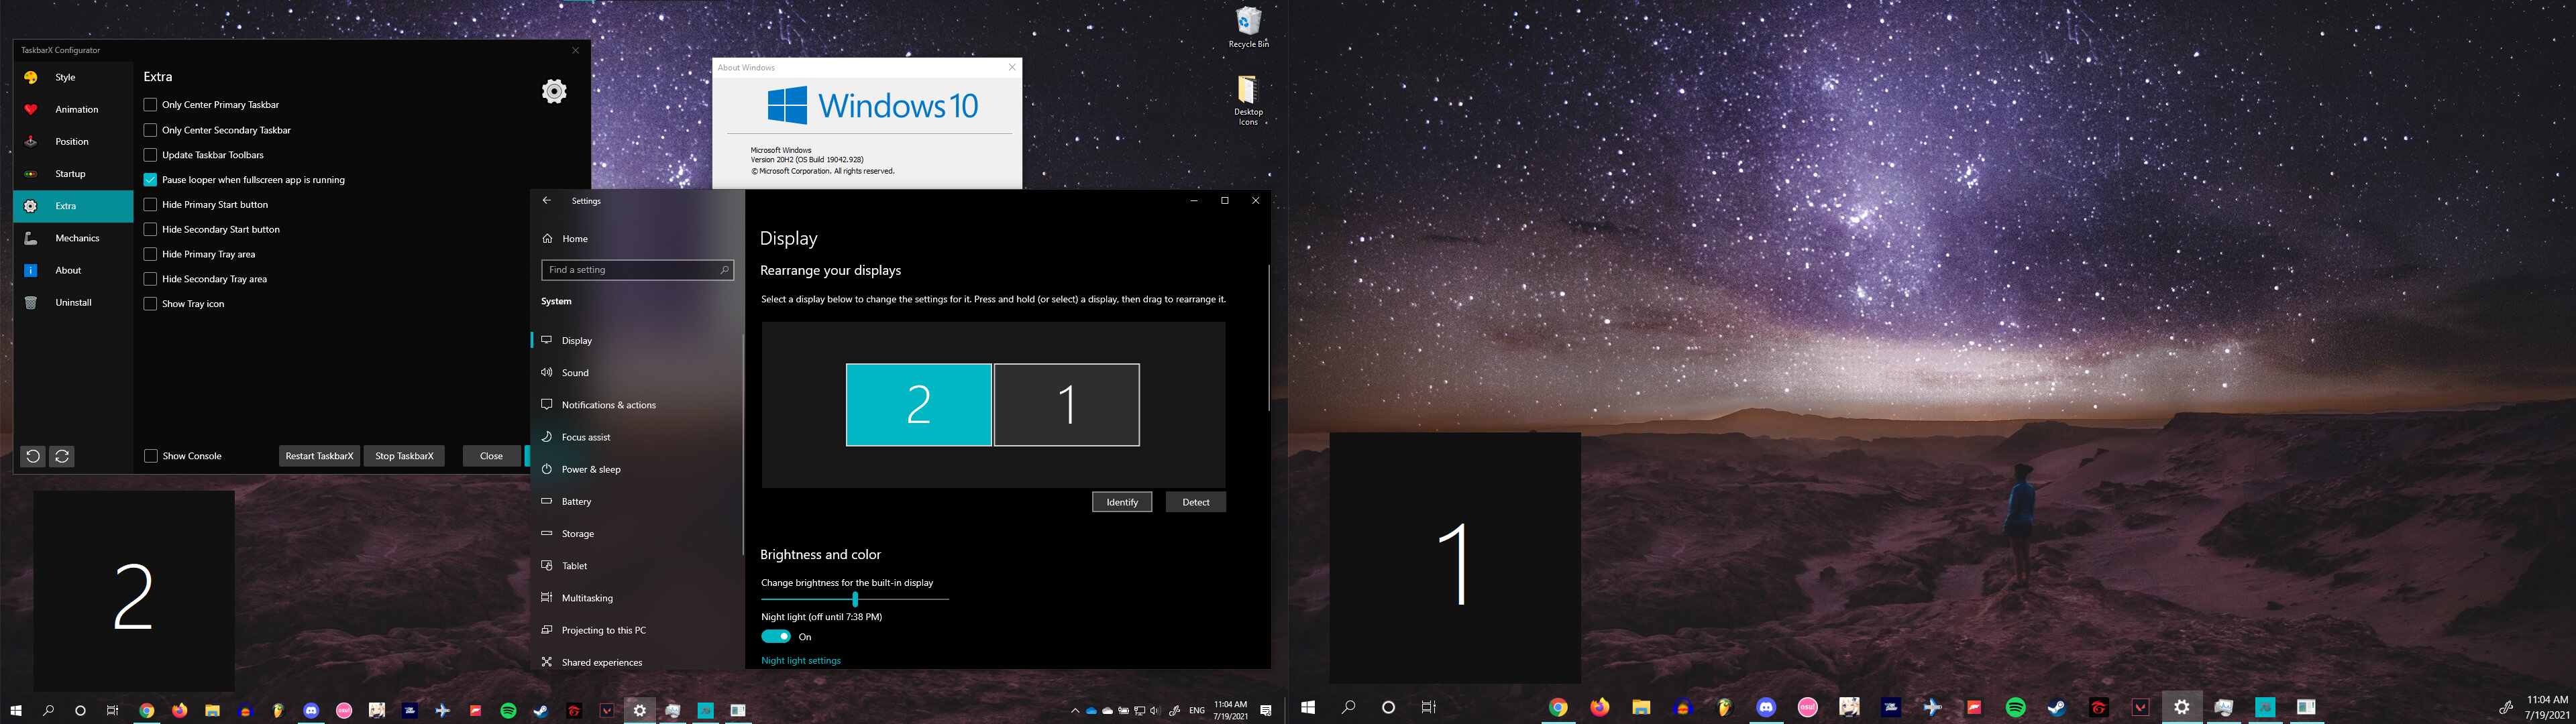Click the built-in display brightness slider
This screenshot has height=724, width=2576.
click(855, 599)
